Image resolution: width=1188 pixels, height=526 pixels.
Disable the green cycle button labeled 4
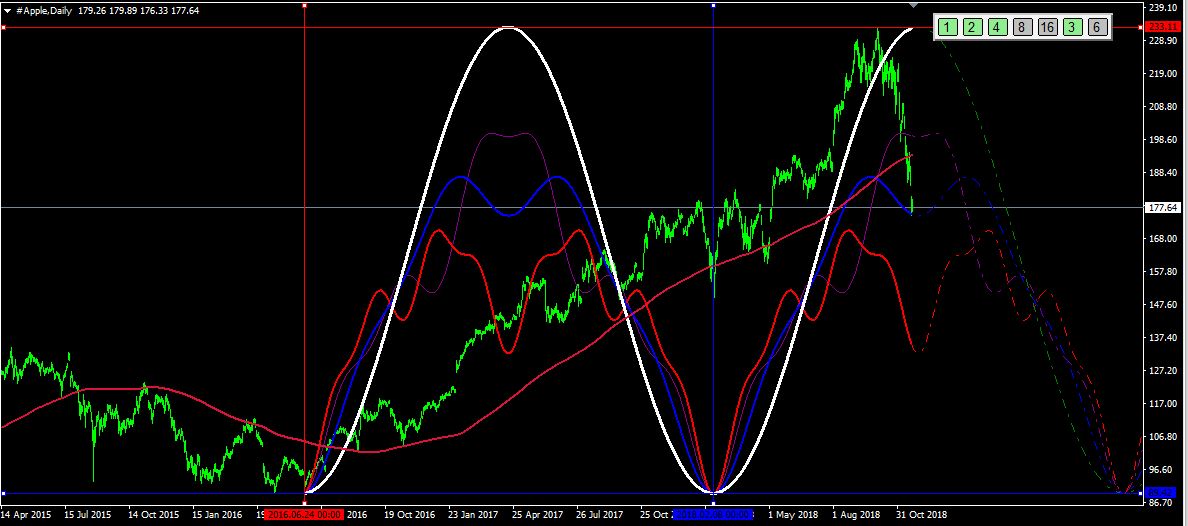click(997, 27)
